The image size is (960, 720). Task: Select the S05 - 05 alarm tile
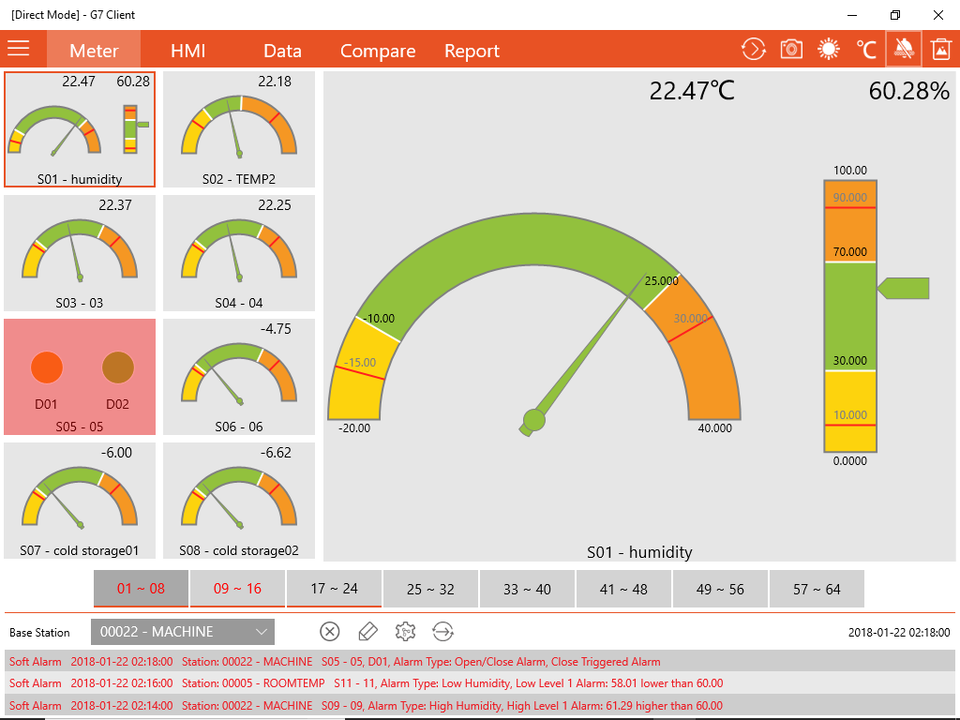click(80, 377)
